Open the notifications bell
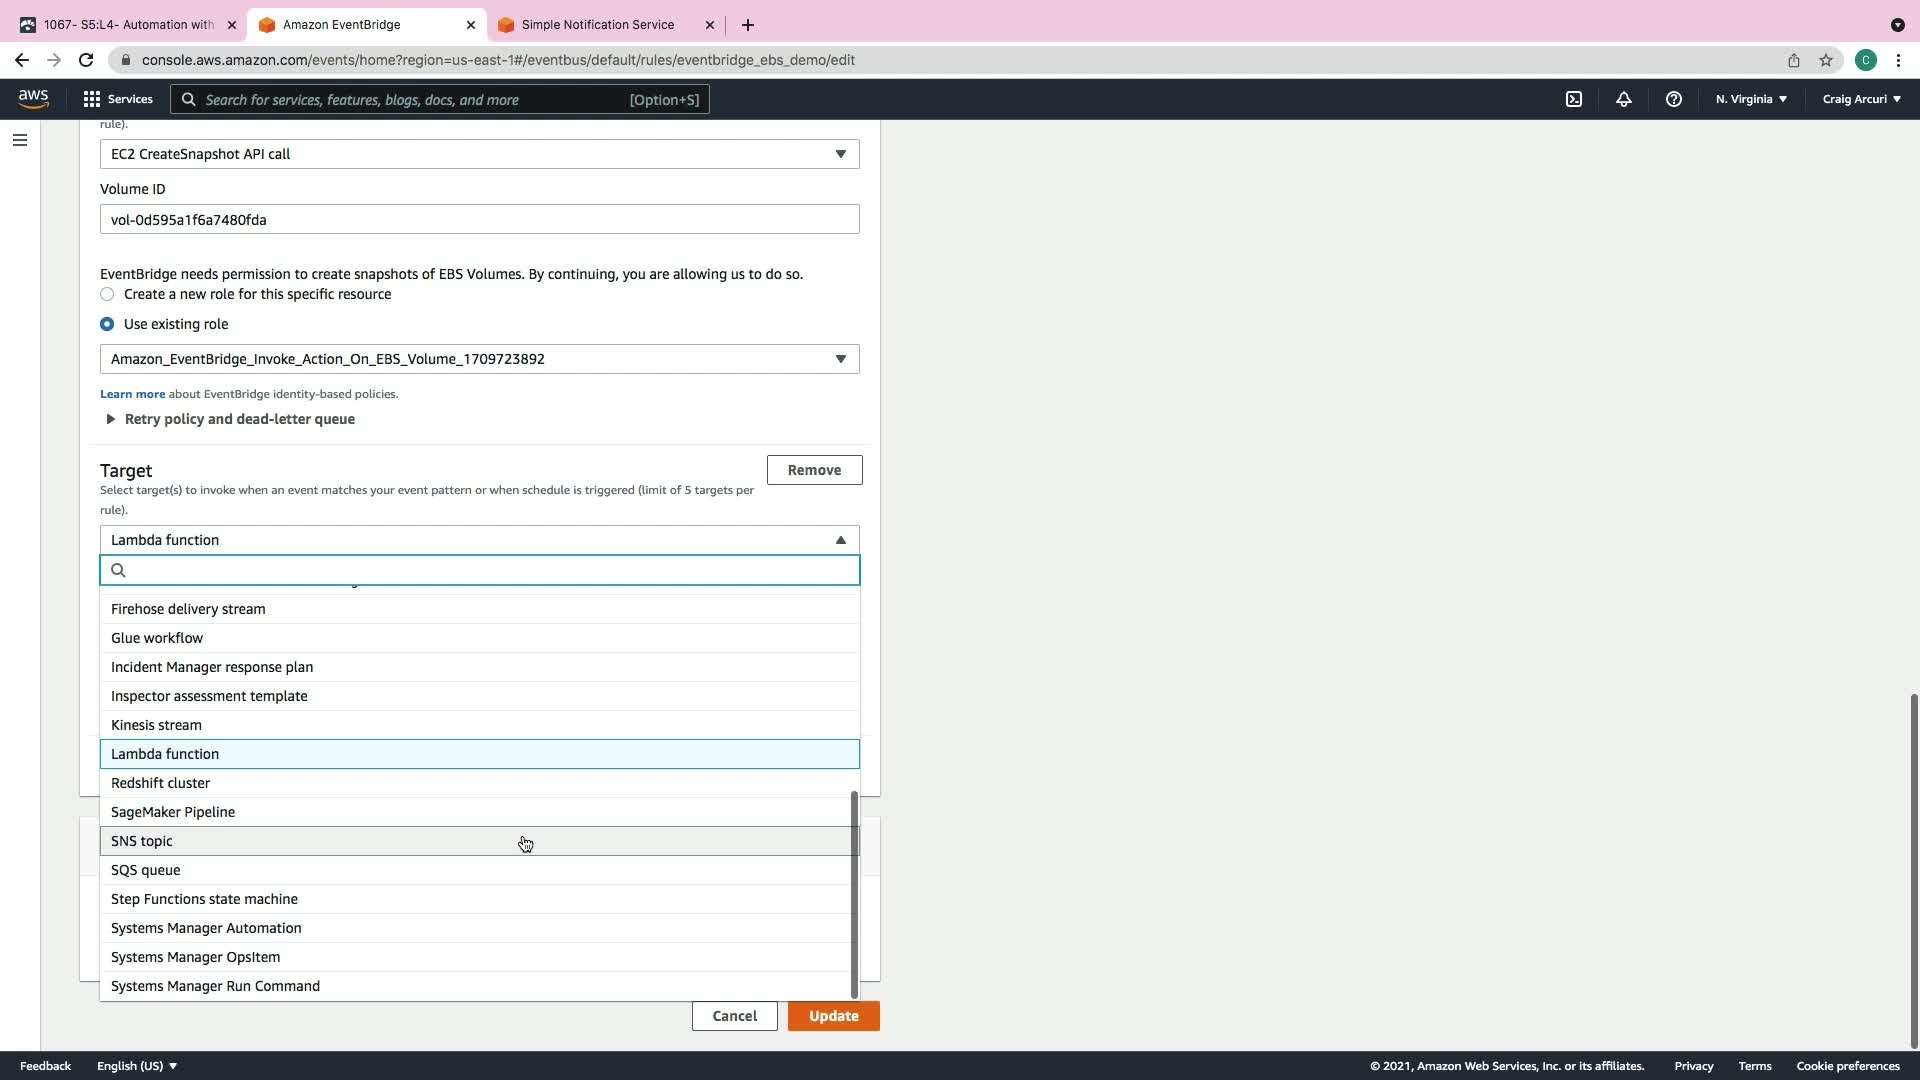The height and width of the screenshot is (1080, 1920). pos(1623,99)
